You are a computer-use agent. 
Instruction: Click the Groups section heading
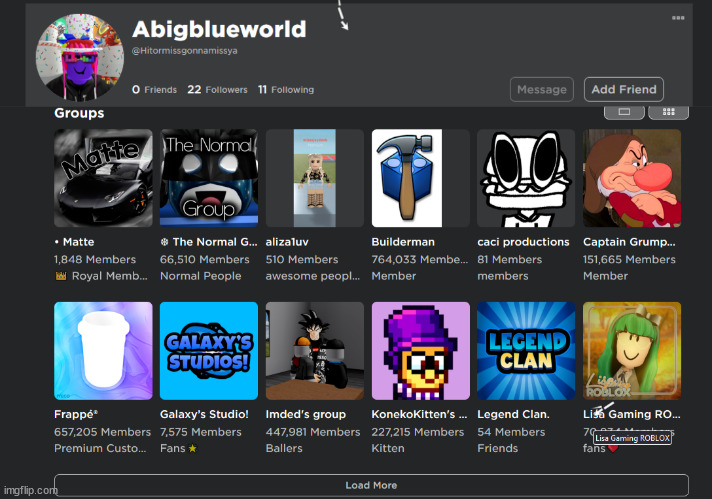click(x=79, y=113)
